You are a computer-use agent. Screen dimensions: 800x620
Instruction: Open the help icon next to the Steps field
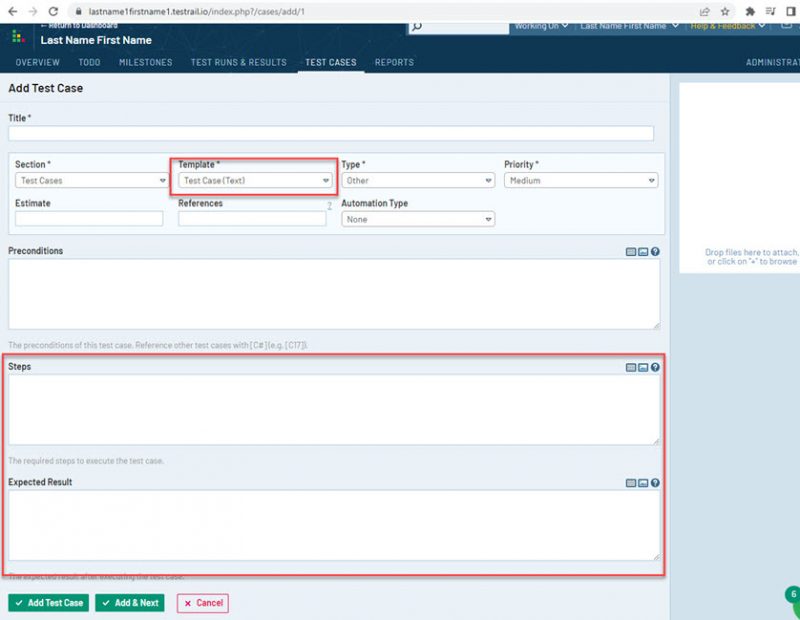(657, 366)
